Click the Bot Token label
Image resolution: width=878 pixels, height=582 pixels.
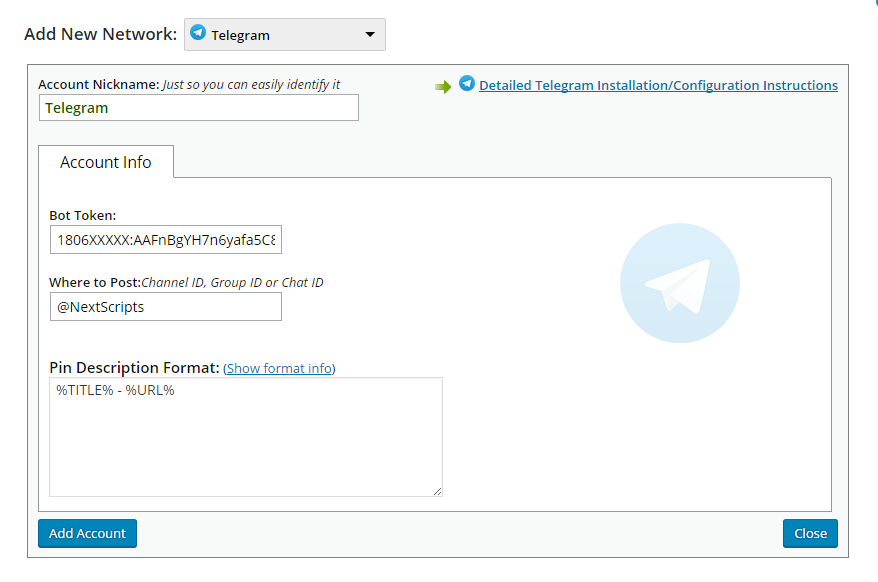pos(83,216)
